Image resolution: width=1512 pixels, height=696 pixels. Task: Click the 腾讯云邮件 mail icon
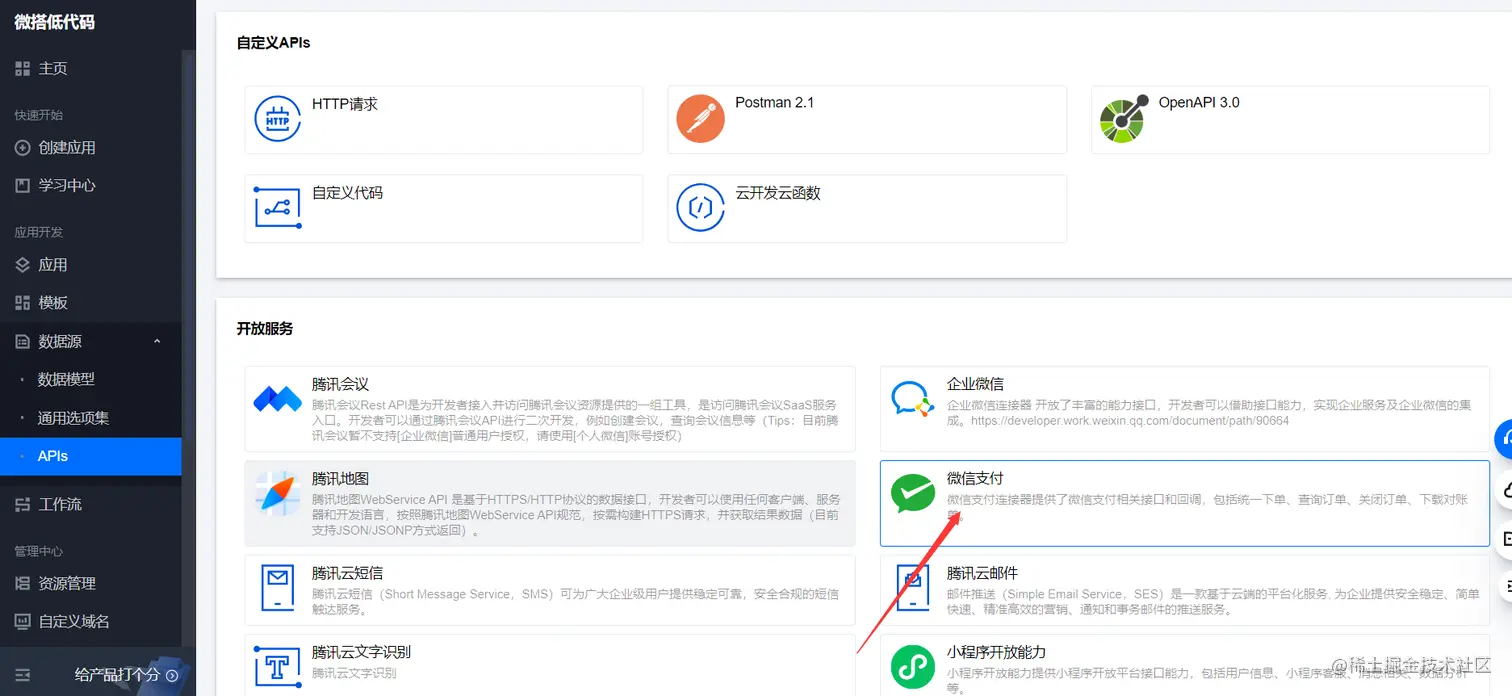[912, 588]
